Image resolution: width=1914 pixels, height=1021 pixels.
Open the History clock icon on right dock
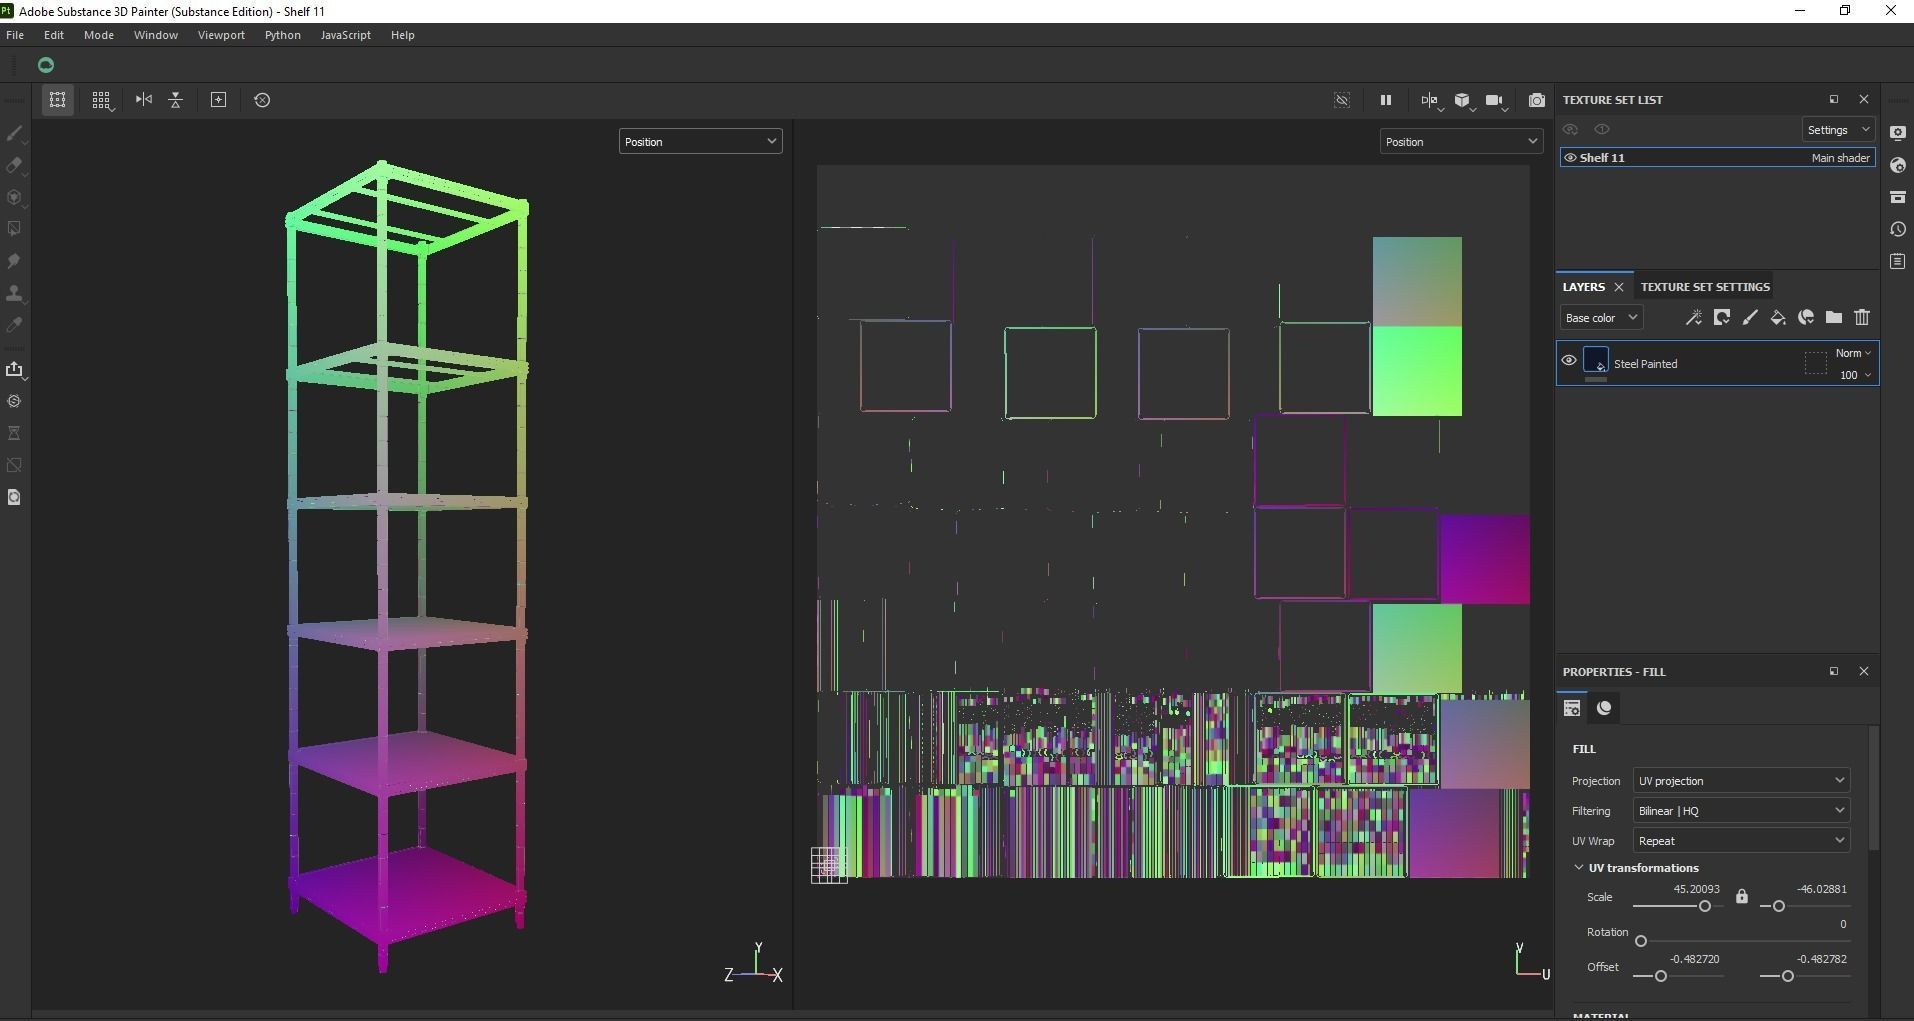1898,229
